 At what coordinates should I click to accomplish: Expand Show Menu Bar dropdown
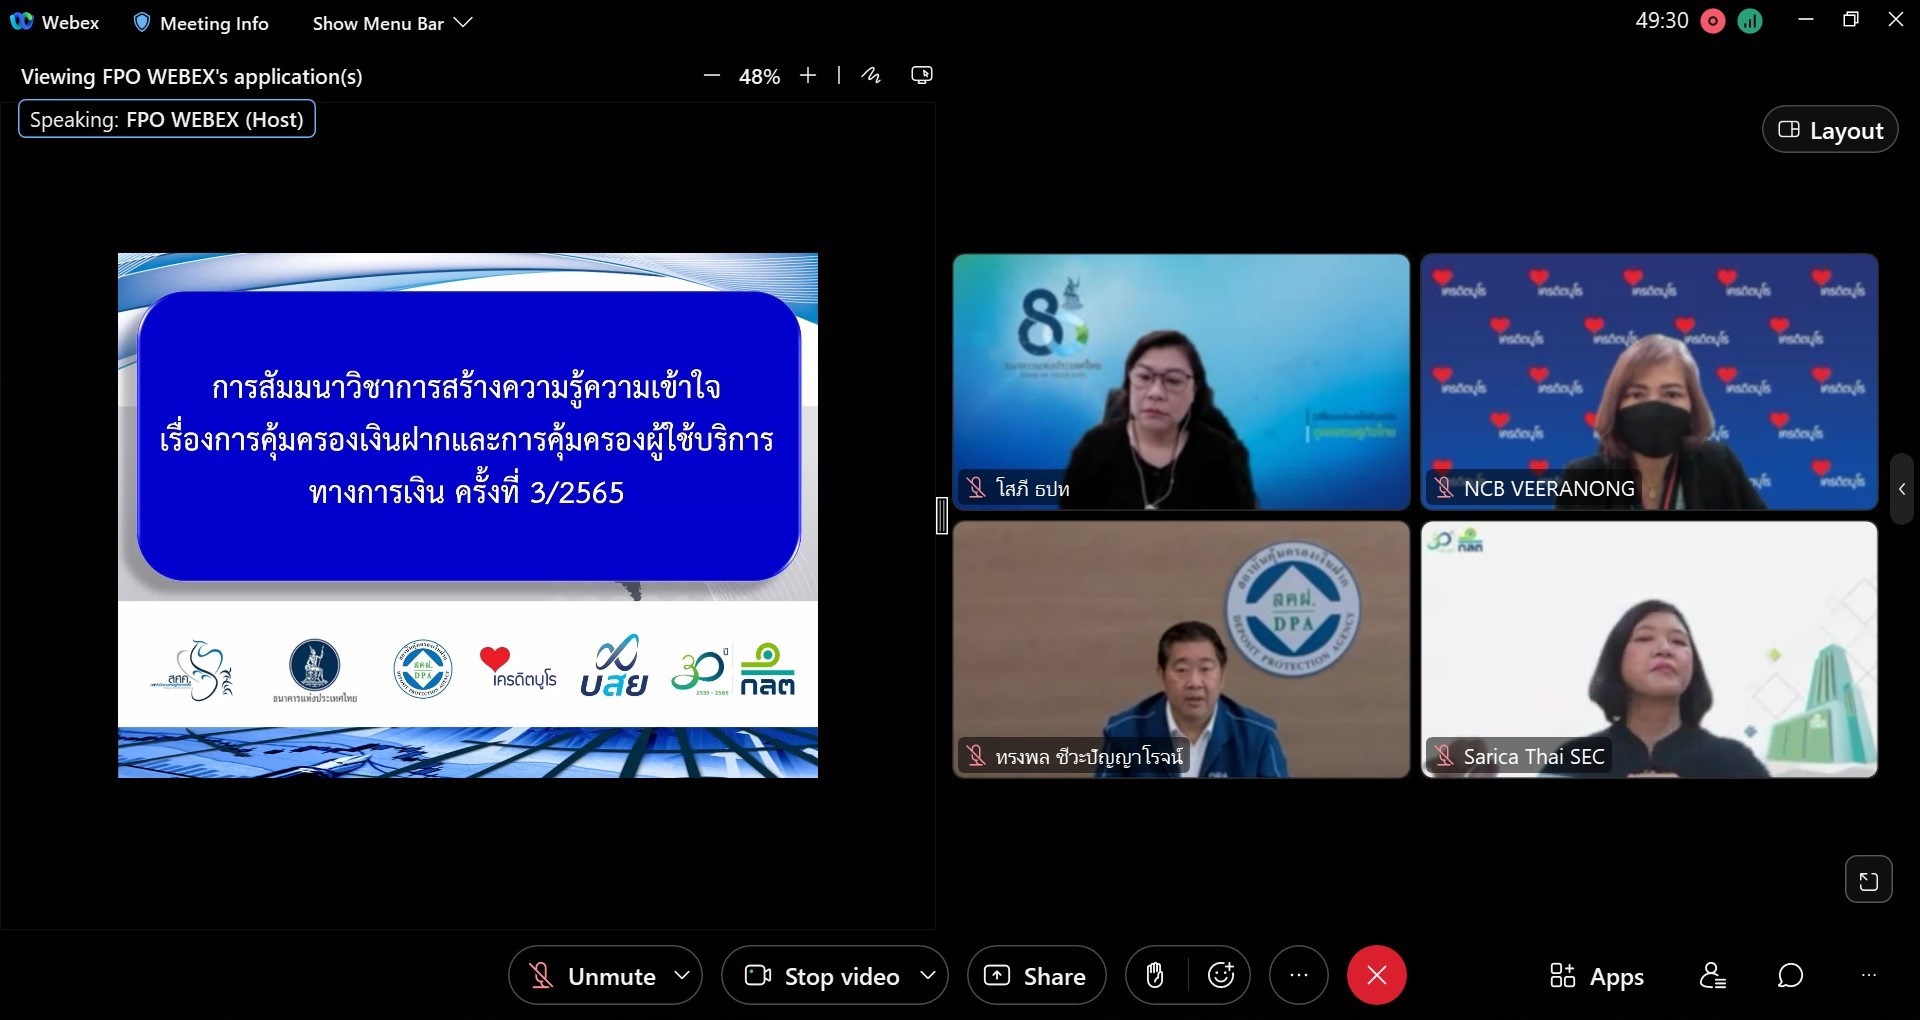click(x=392, y=23)
